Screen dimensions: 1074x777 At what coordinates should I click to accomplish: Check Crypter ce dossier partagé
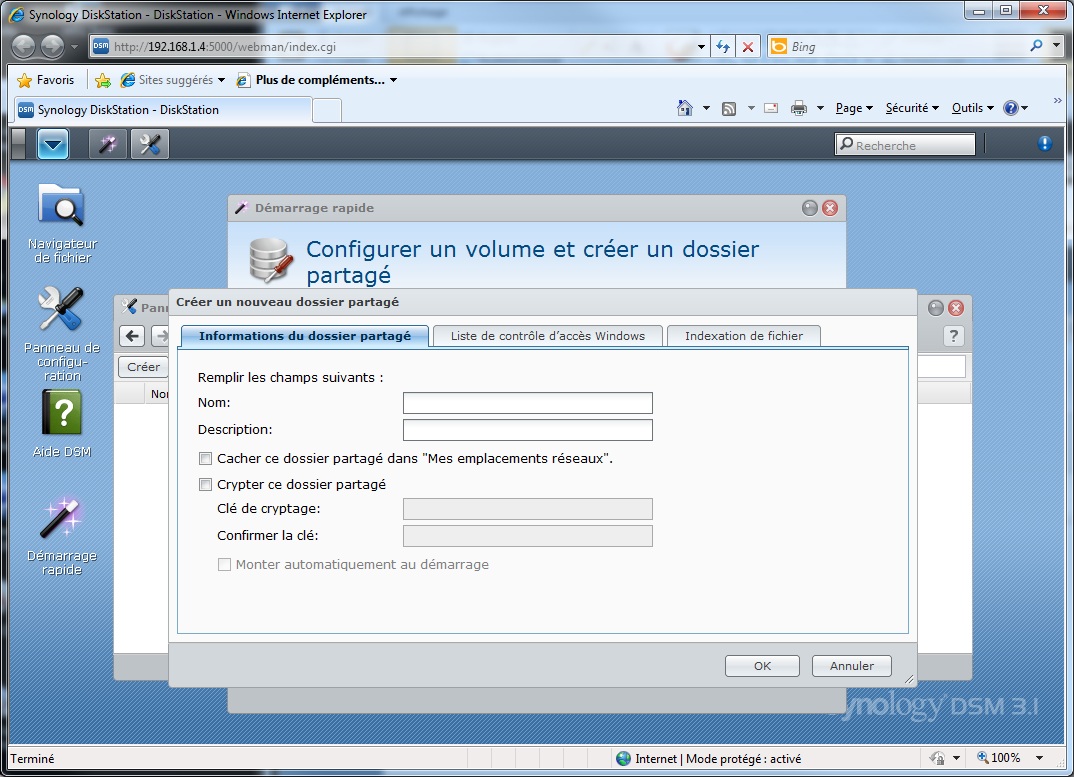pyautogui.click(x=205, y=484)
